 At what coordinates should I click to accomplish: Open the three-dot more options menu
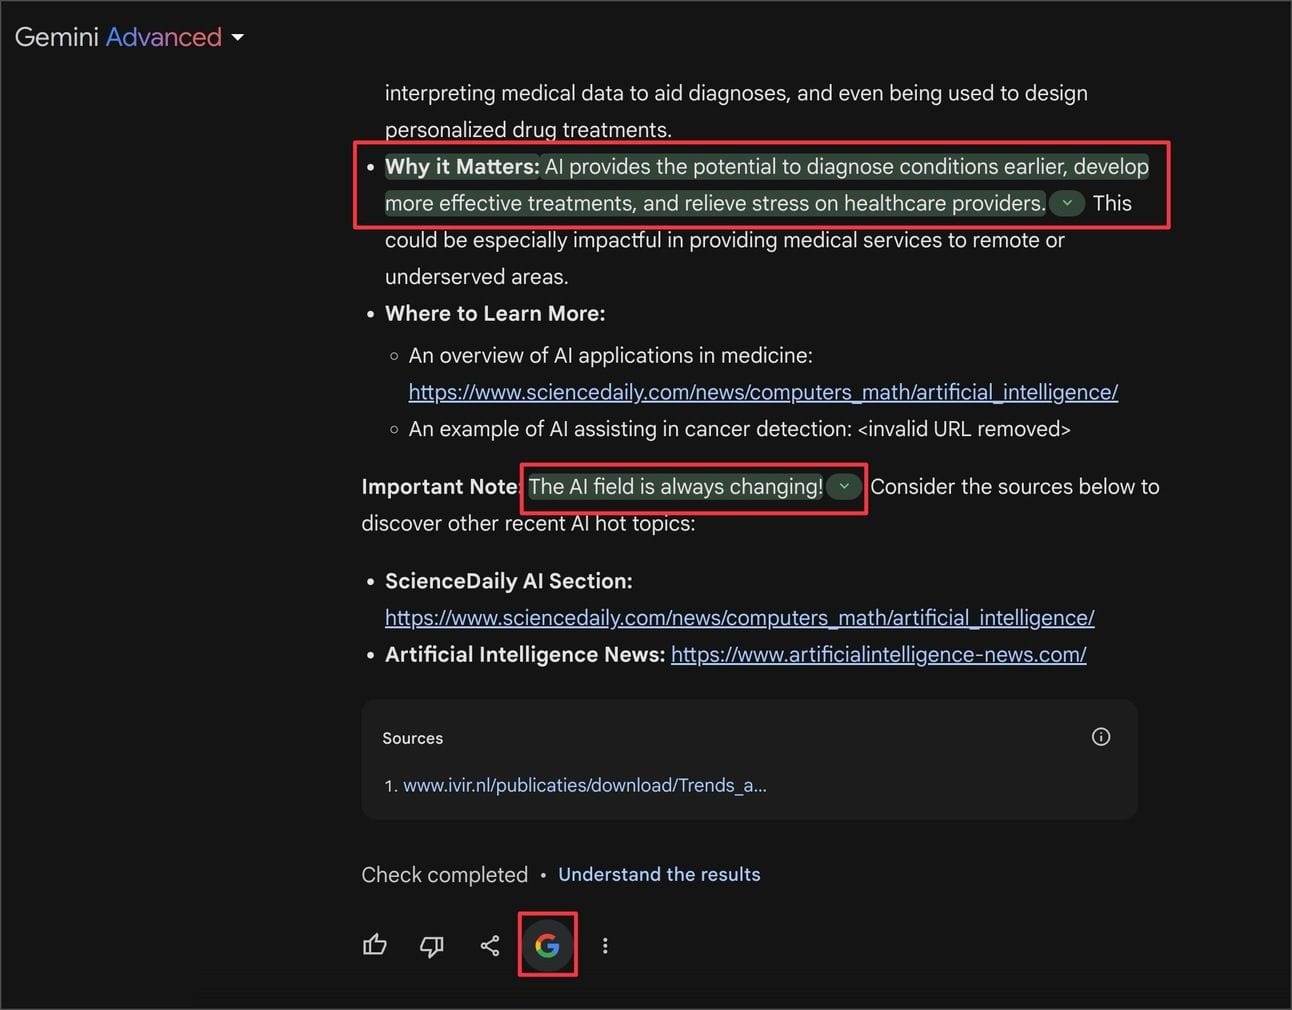tap(605, 945)
